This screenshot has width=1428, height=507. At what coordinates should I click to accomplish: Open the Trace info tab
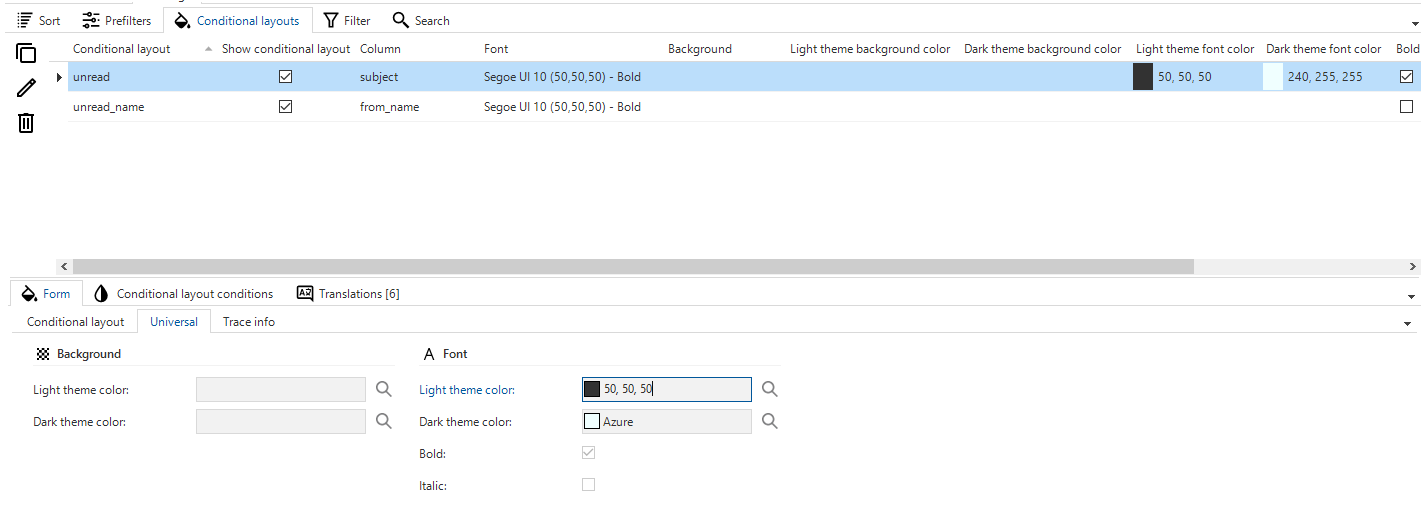coord(248,322)
